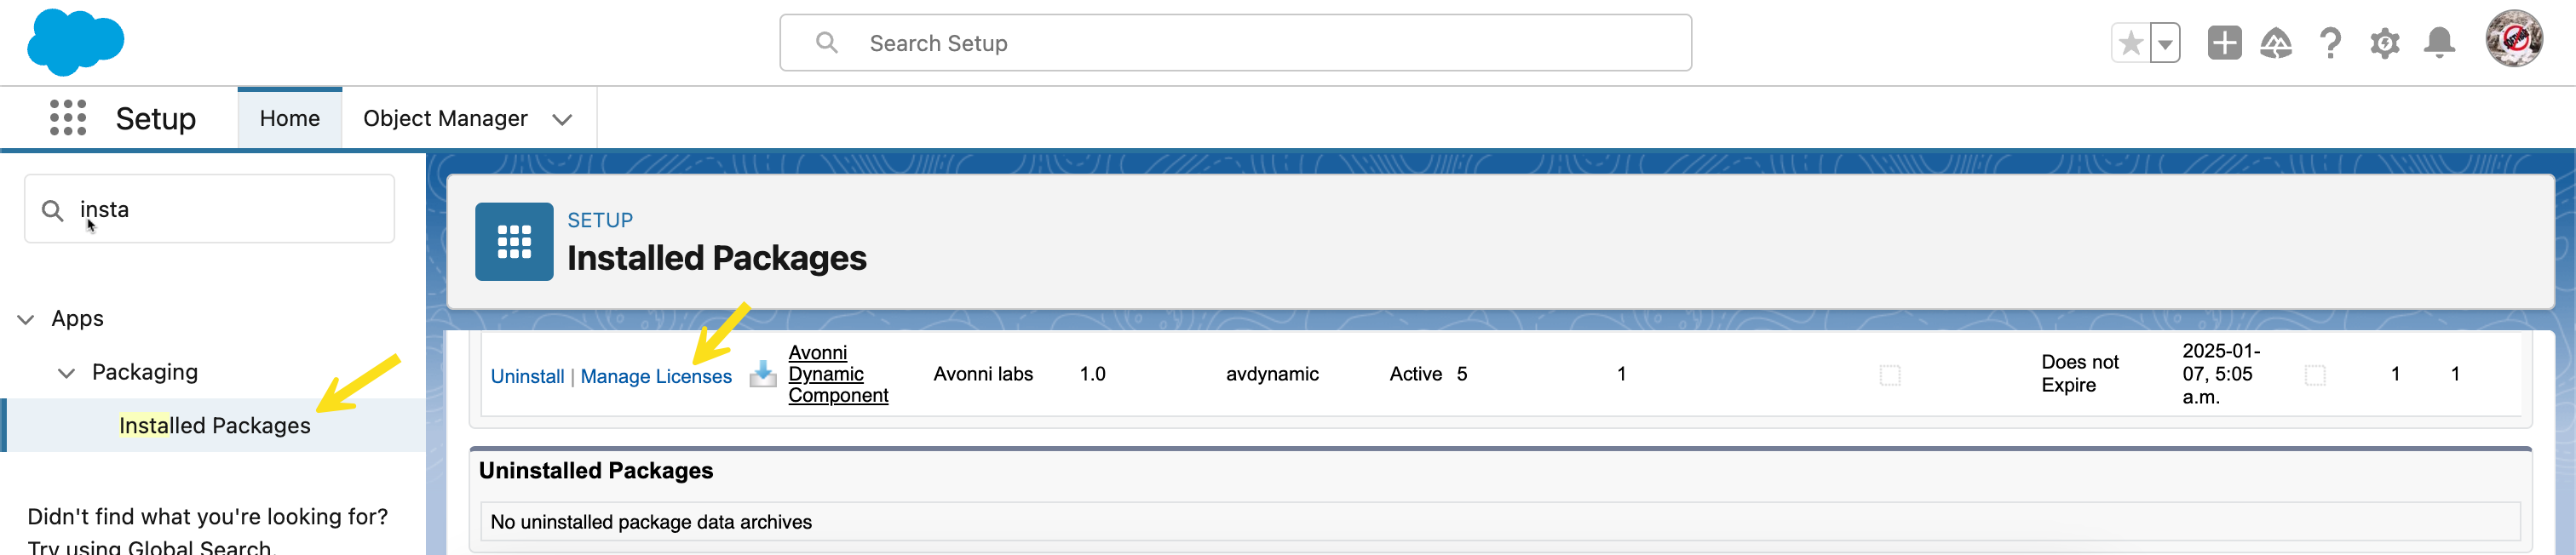The image size is (2576, 555).
Task: Click the Uninstall link for Avonni
Action: click(x=527, y=376)
